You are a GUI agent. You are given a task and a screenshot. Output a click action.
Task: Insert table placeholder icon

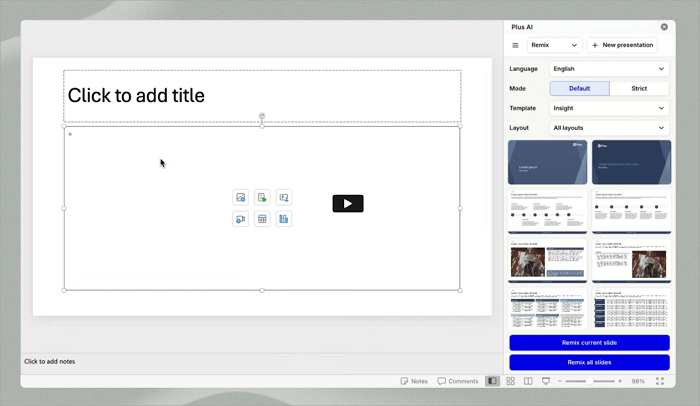click(262, 219)
